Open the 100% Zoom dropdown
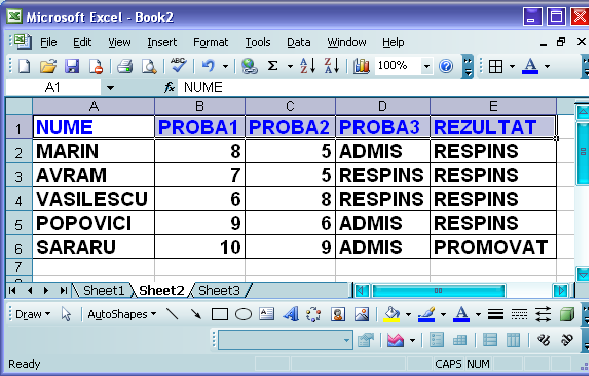 [426, 67]
